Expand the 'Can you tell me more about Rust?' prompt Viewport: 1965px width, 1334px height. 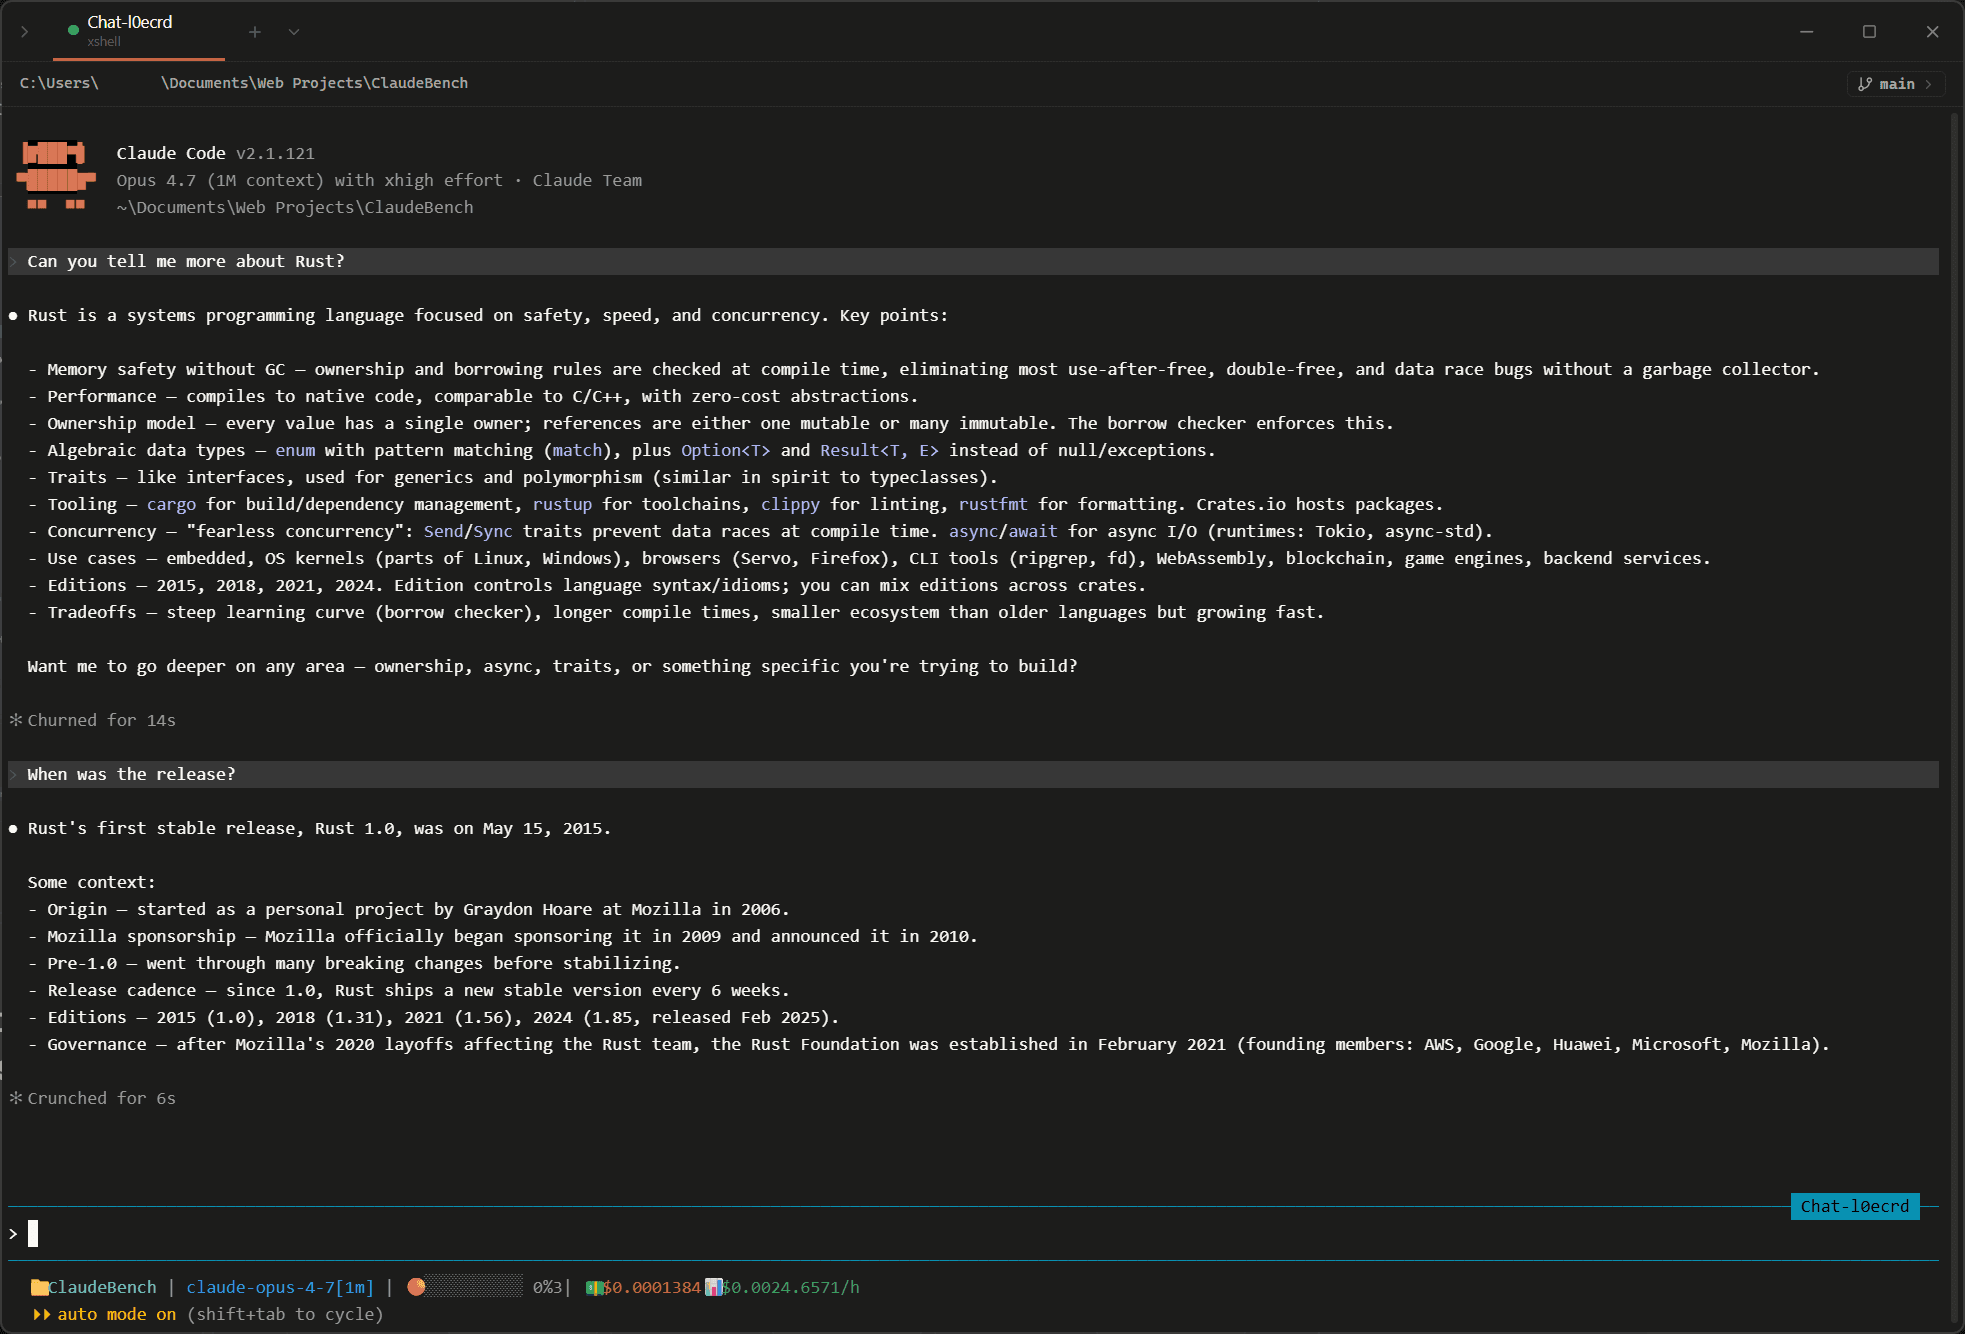[13, 261]
